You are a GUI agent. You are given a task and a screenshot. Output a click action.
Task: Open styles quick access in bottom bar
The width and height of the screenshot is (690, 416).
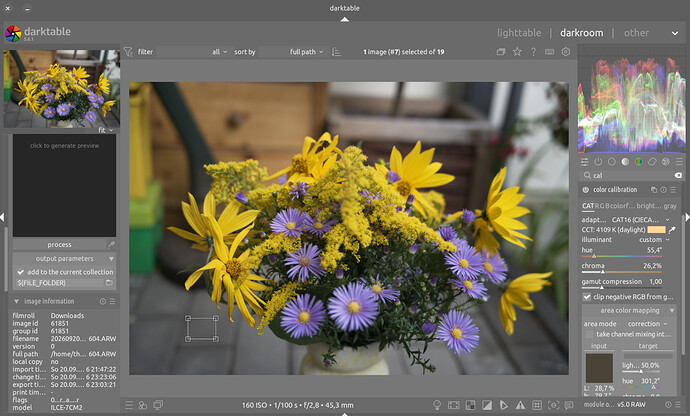click(143, 405)
